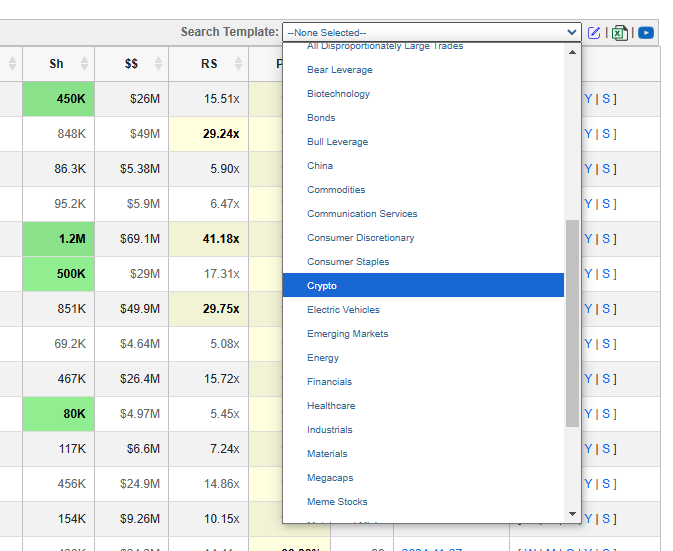Click the Excel export icon
673x551 pixels.
619,33
